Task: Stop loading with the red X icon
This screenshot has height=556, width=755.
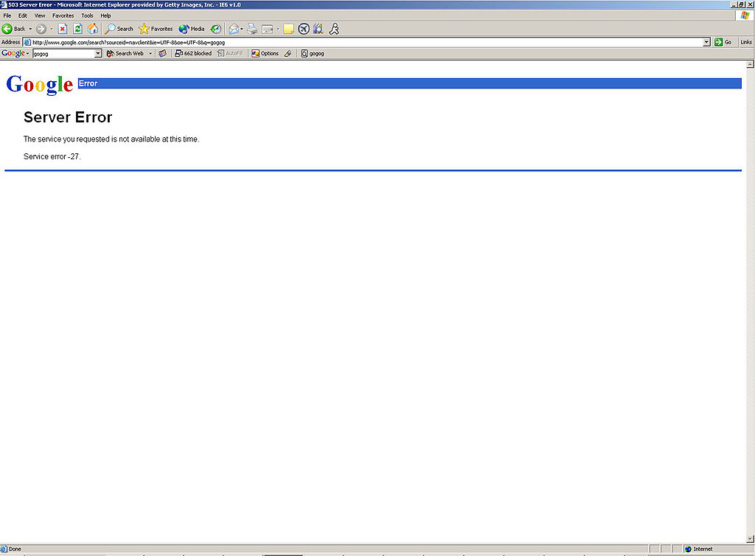Action: [x=63, y=29]
